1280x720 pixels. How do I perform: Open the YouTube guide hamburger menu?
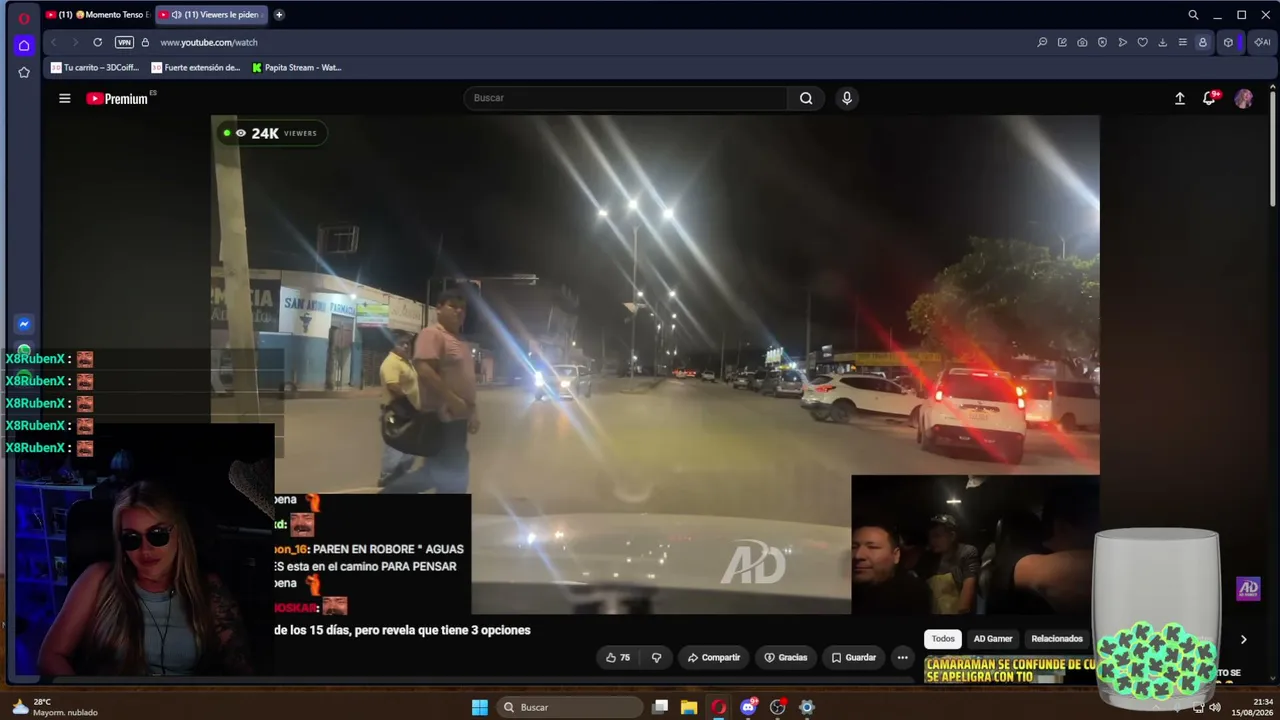65,98
